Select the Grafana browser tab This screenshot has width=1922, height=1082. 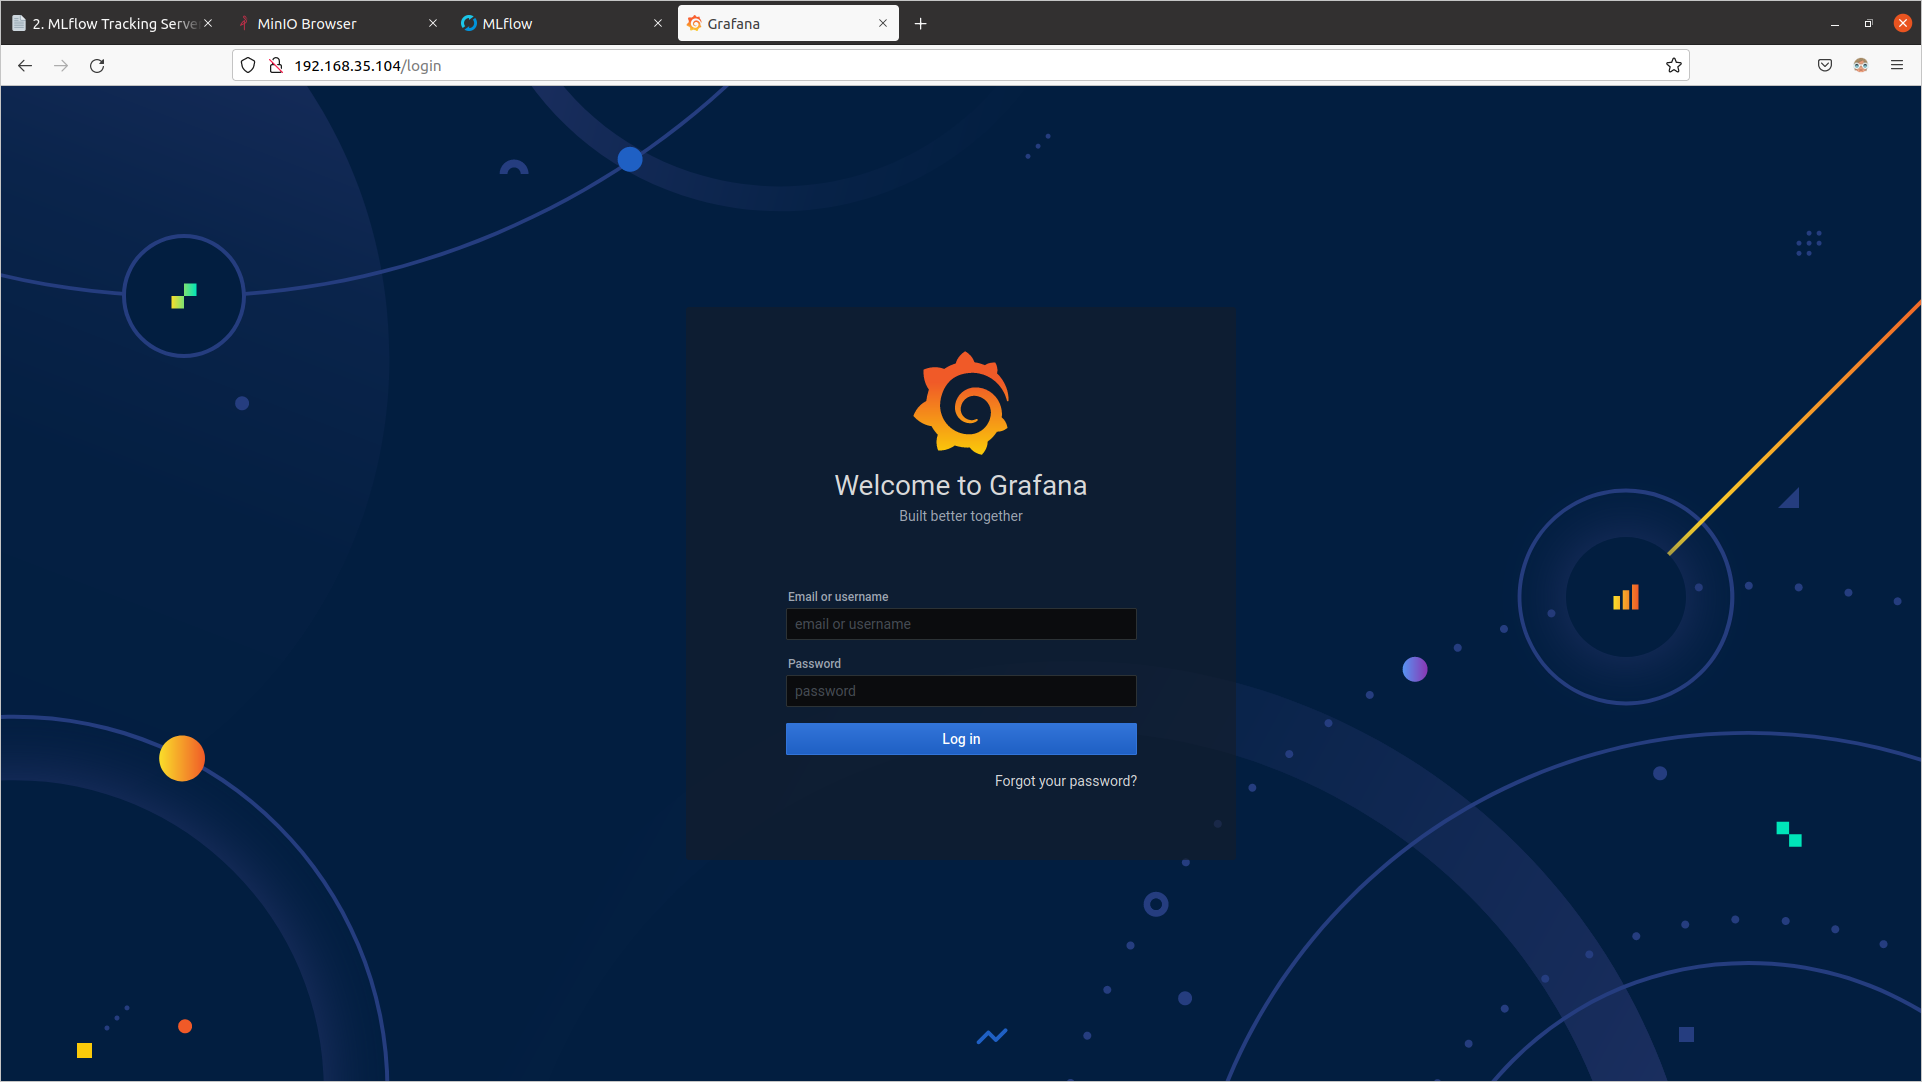pyautogui.click(x=787, y=23)
